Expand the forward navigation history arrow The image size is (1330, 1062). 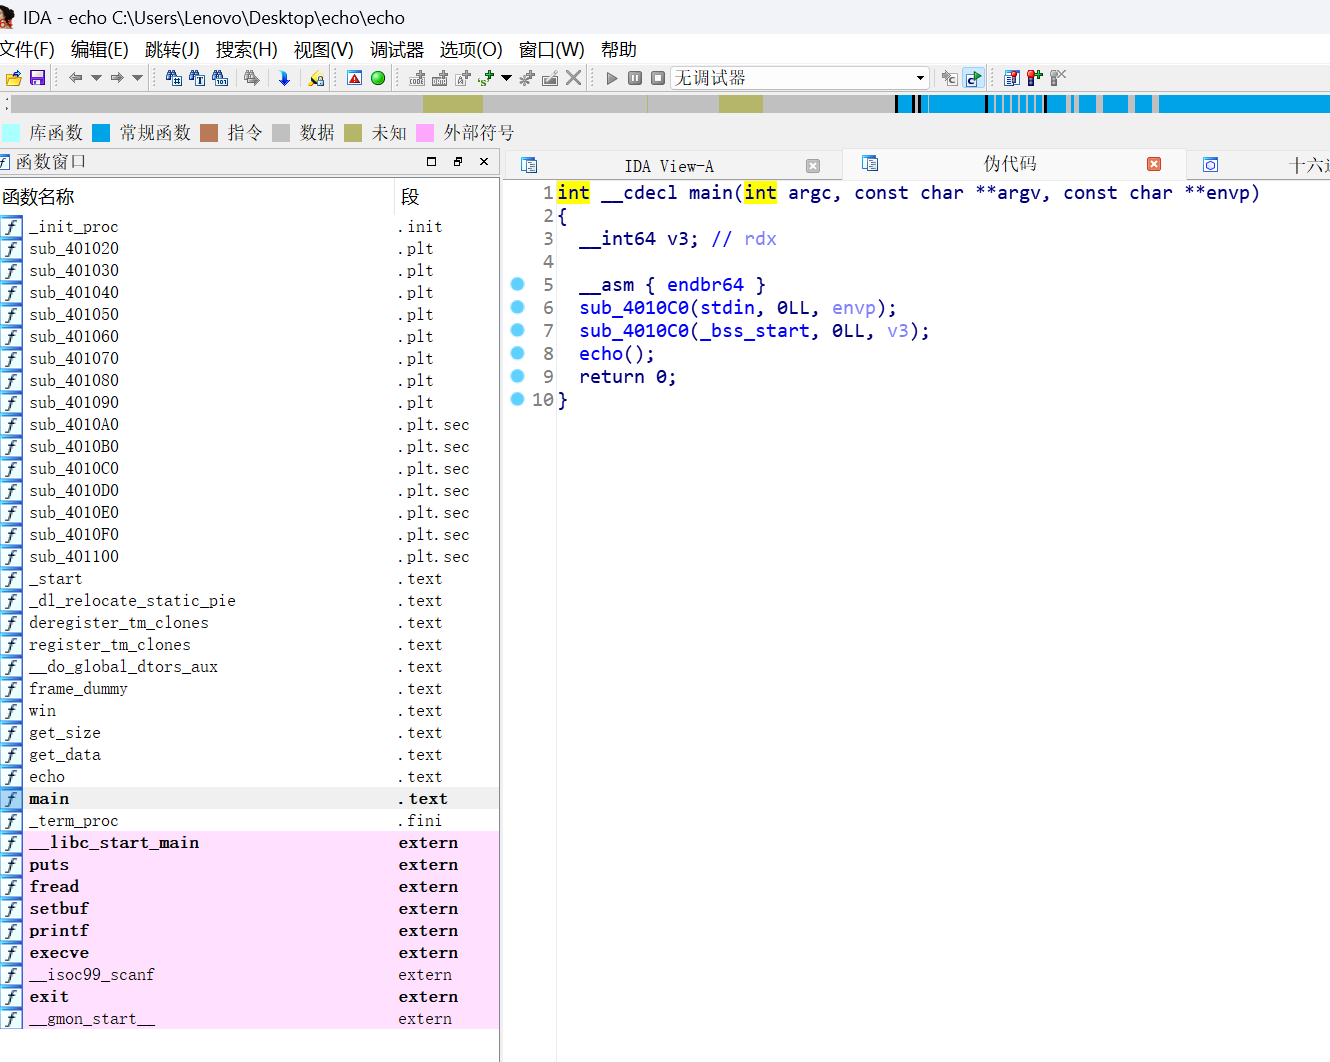click(x=138, y=78)
